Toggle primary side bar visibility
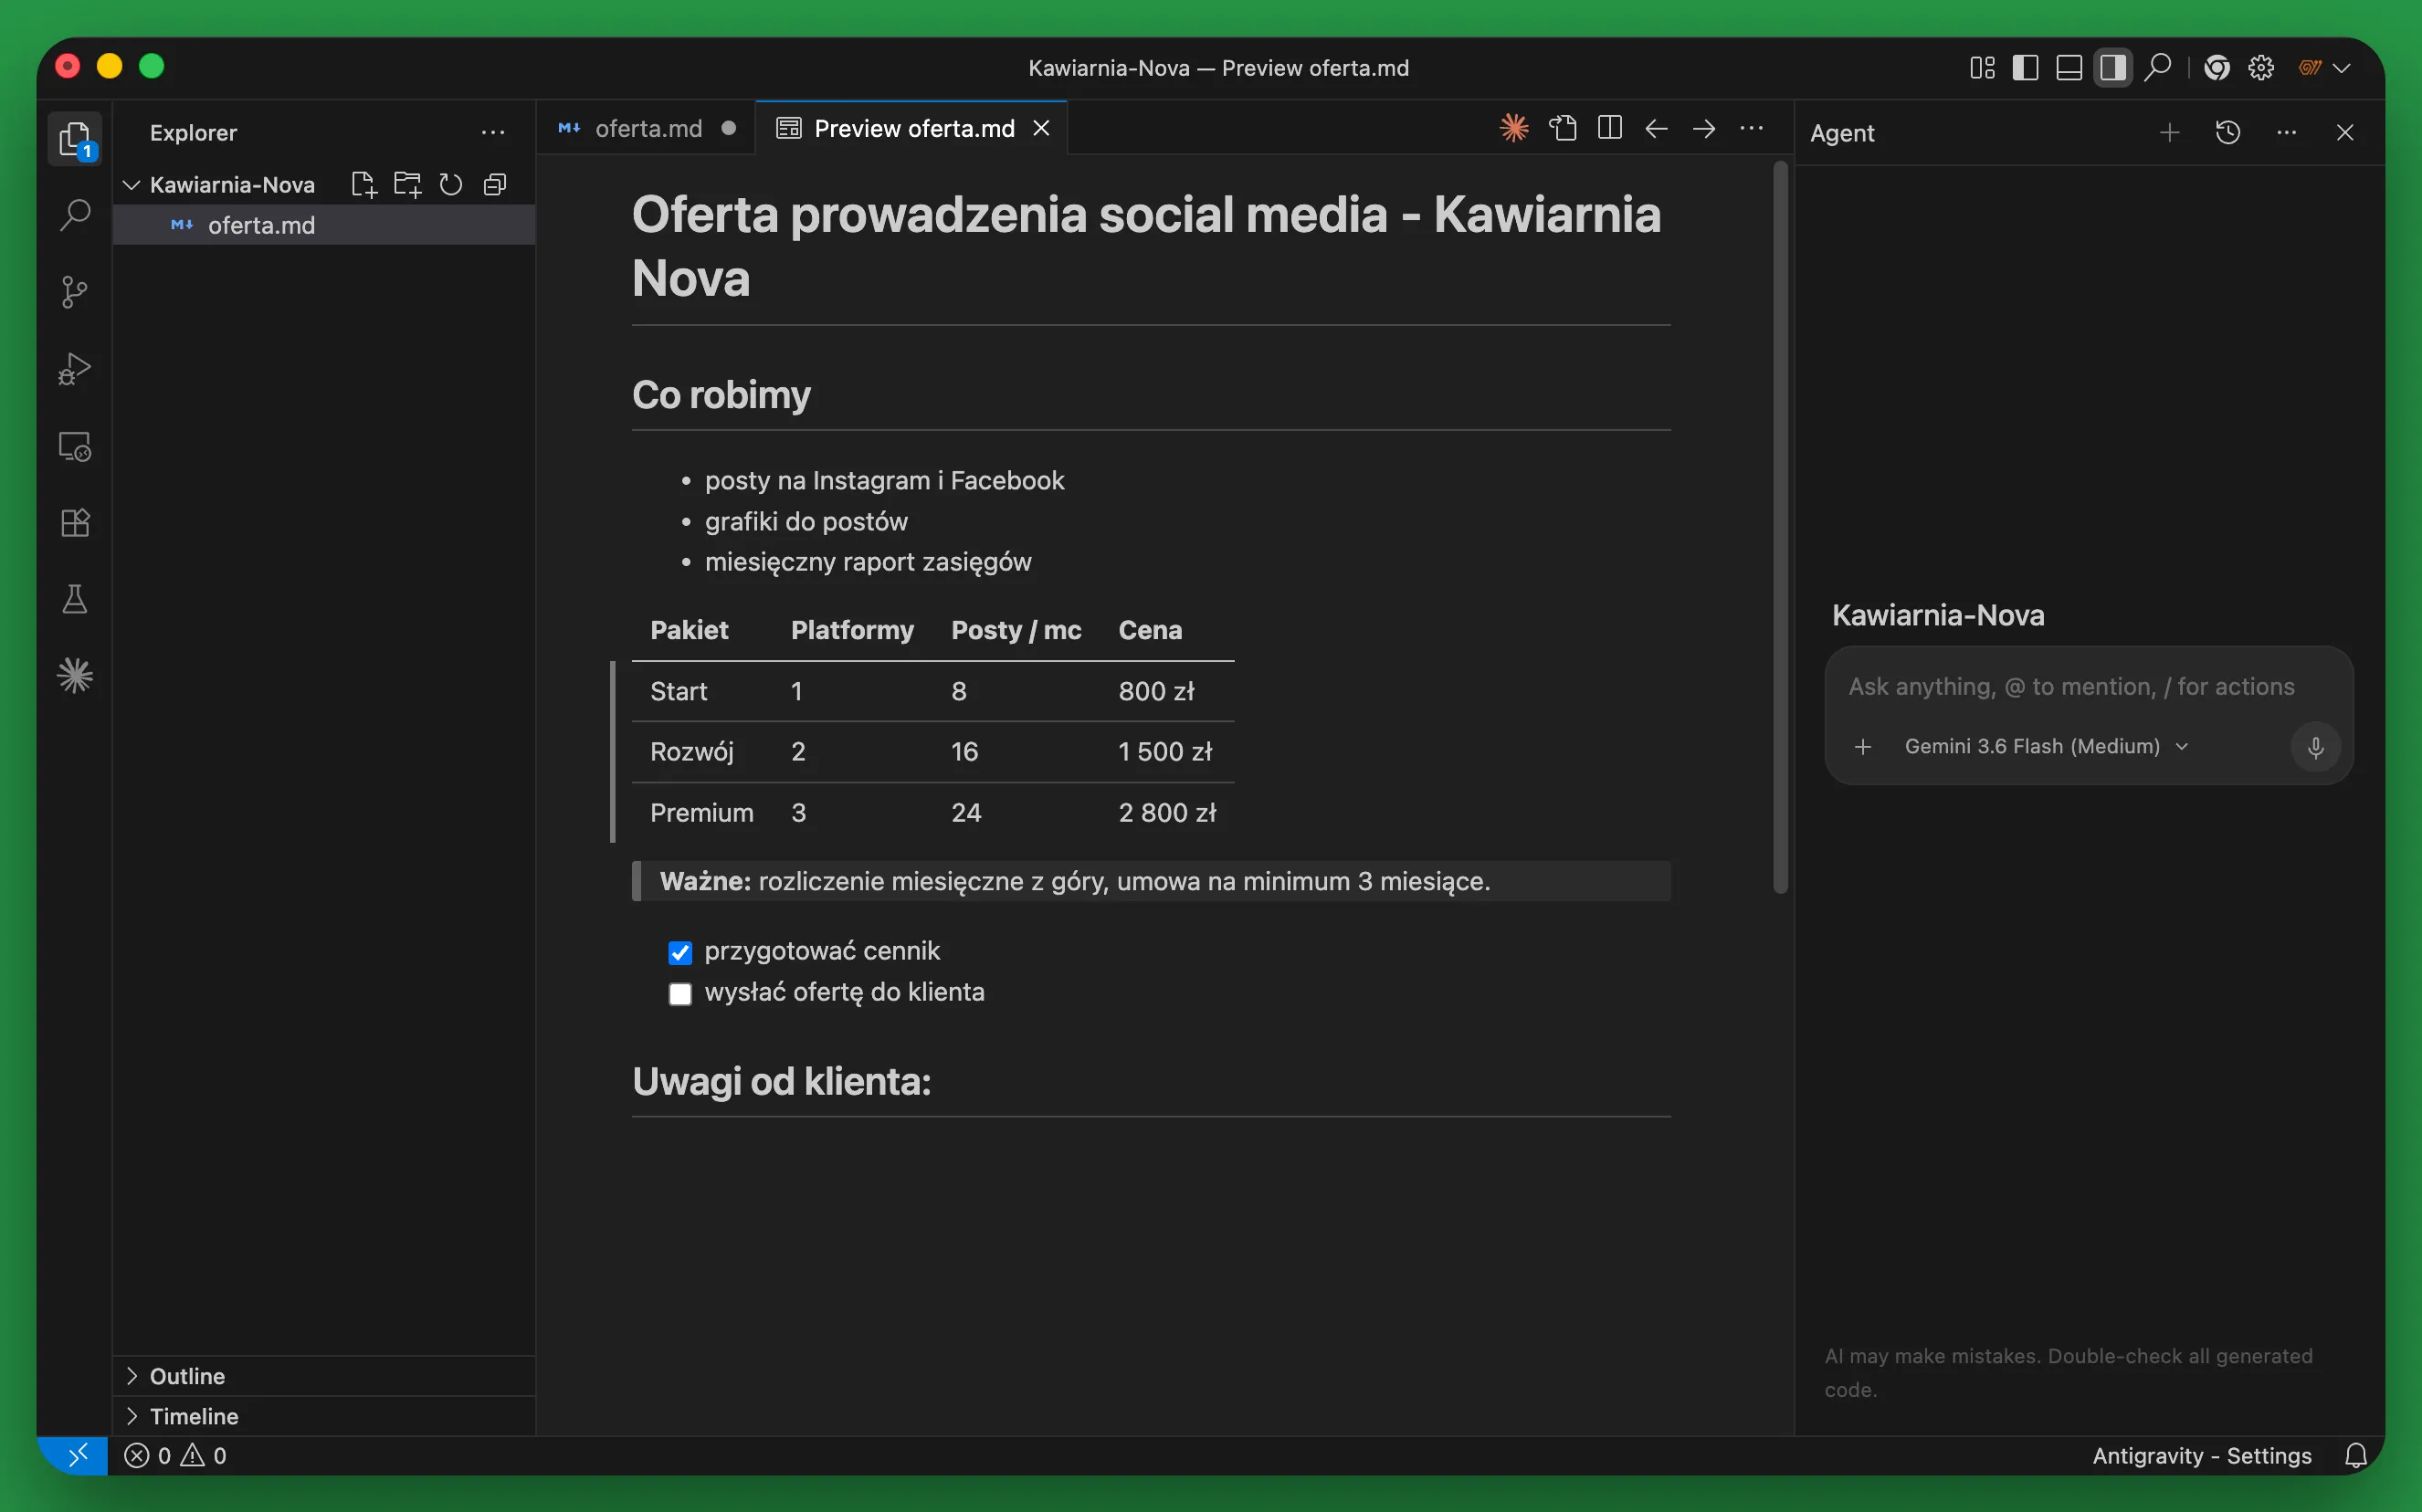The image size is (2422, 1512). pyautogui.click(x=2025, y=67)
